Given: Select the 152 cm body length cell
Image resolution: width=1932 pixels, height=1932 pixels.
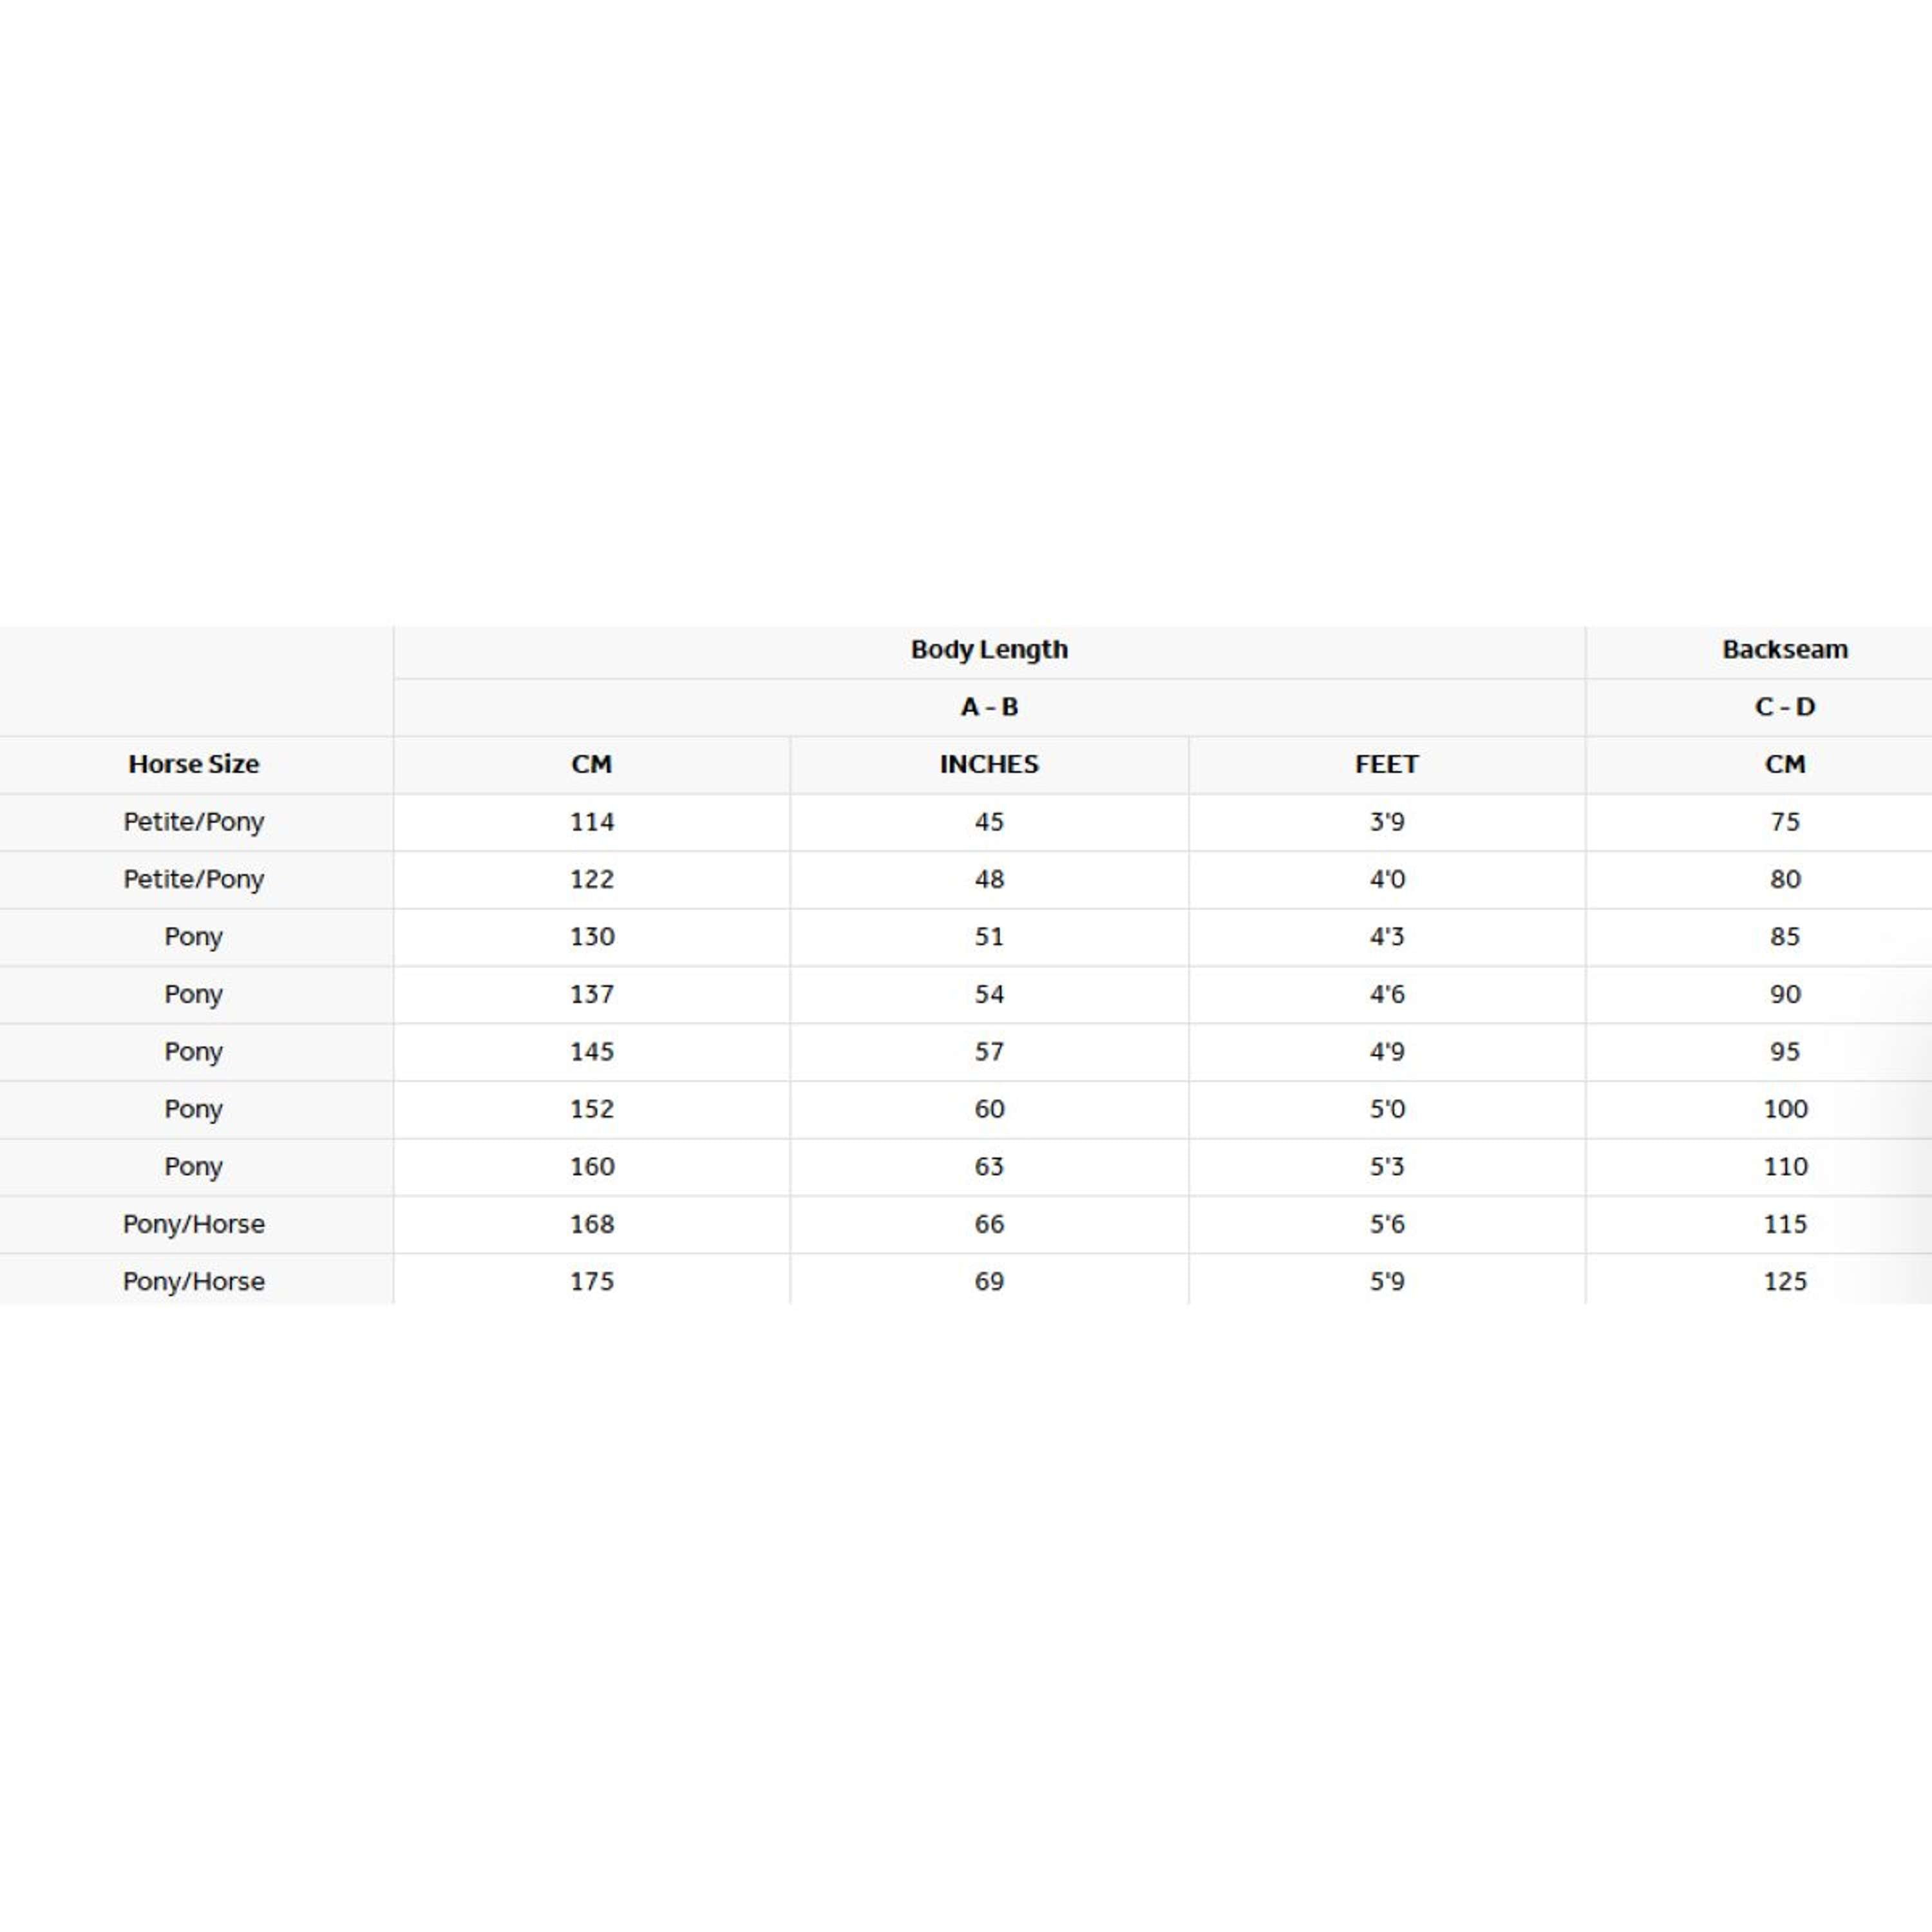Looking at the screenshot, I should (591, 1109).
